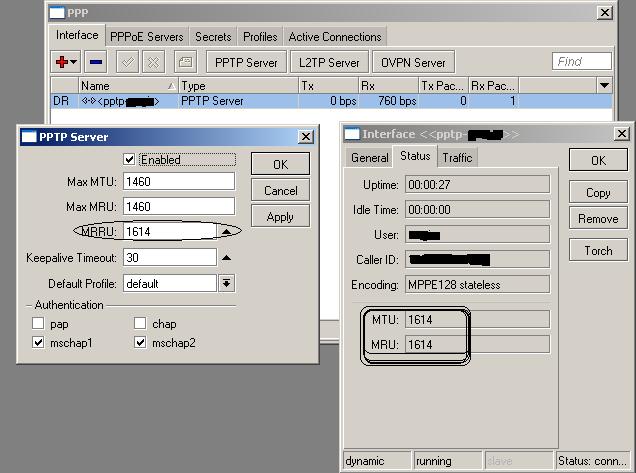Image resolution: width=636 pixels, height=473 pixels.
Task: Click the Encoding MPPE128 stateless field
Action: click(477, 285)
